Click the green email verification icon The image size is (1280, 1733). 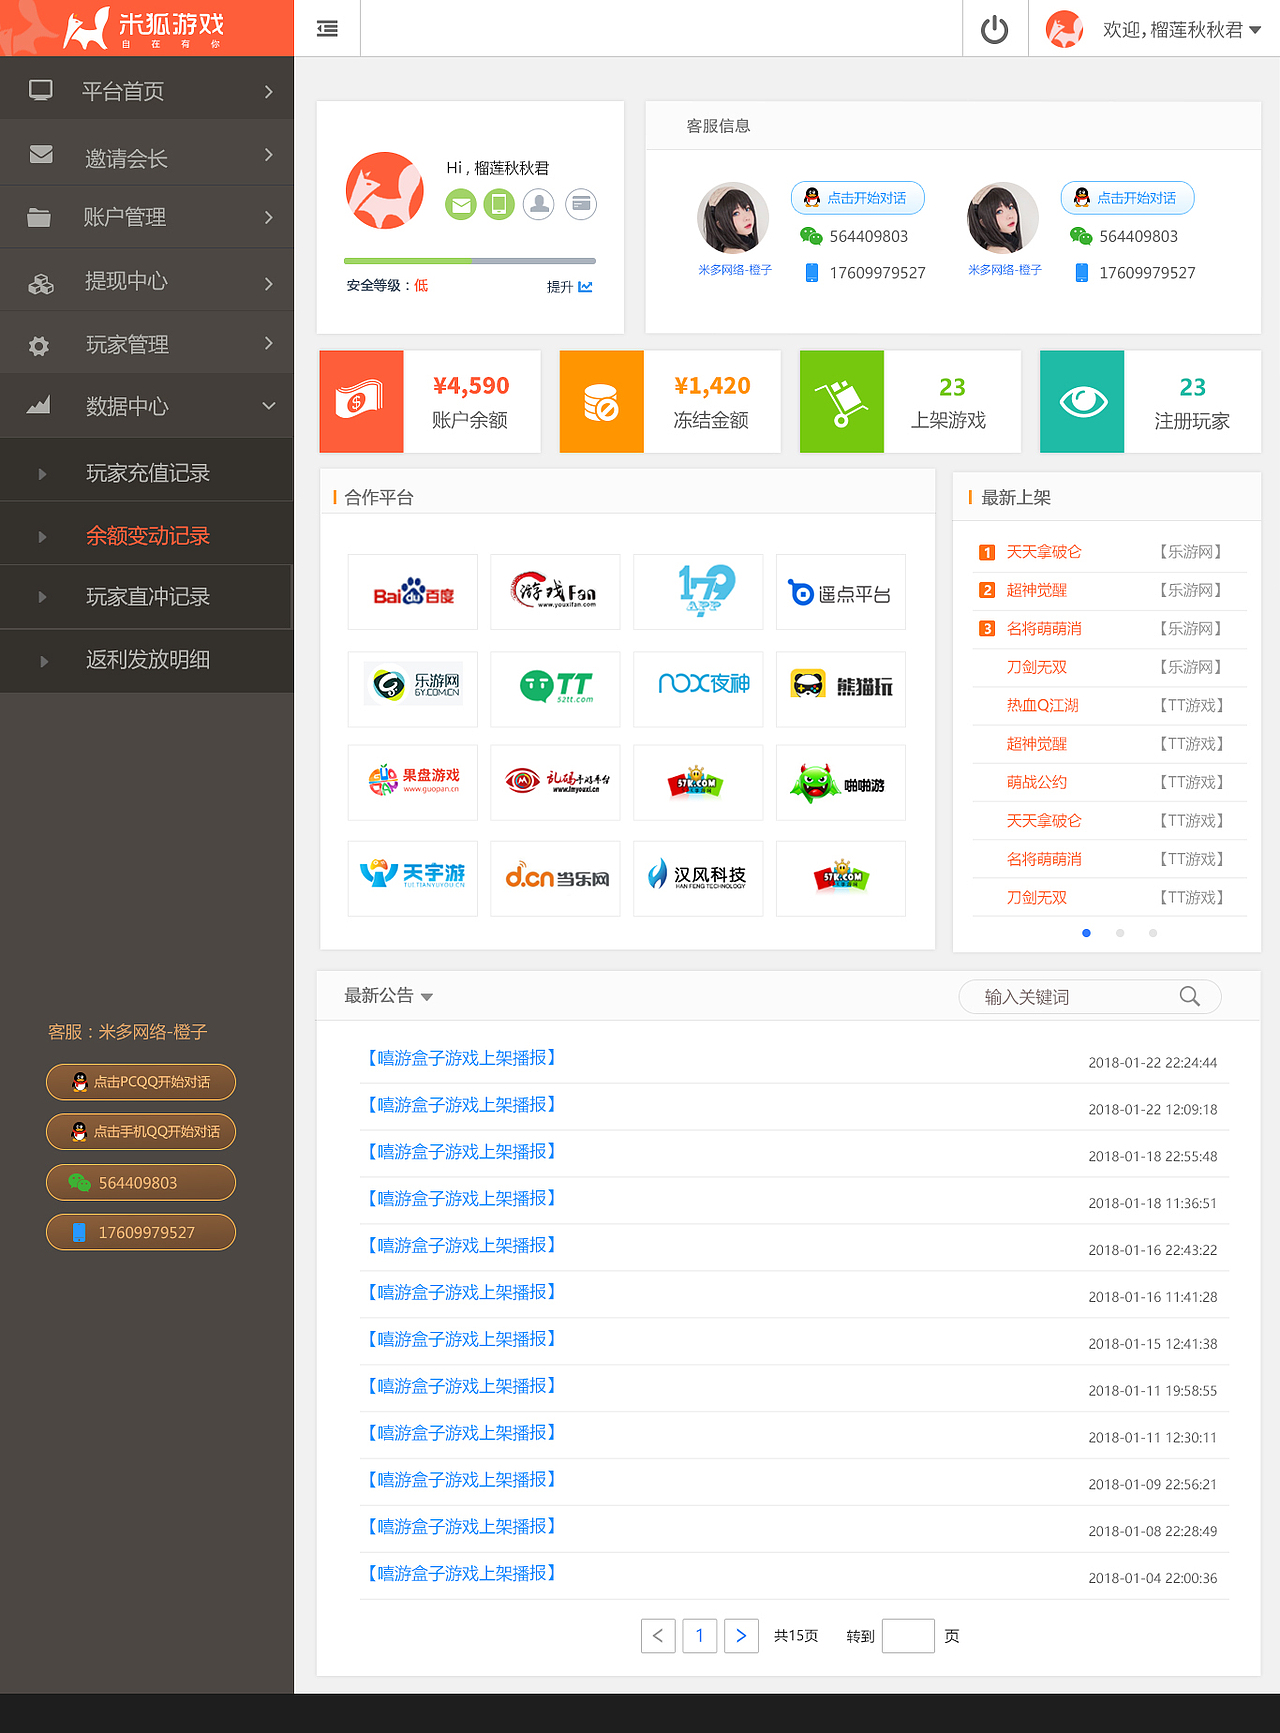[x=460, y=205]
